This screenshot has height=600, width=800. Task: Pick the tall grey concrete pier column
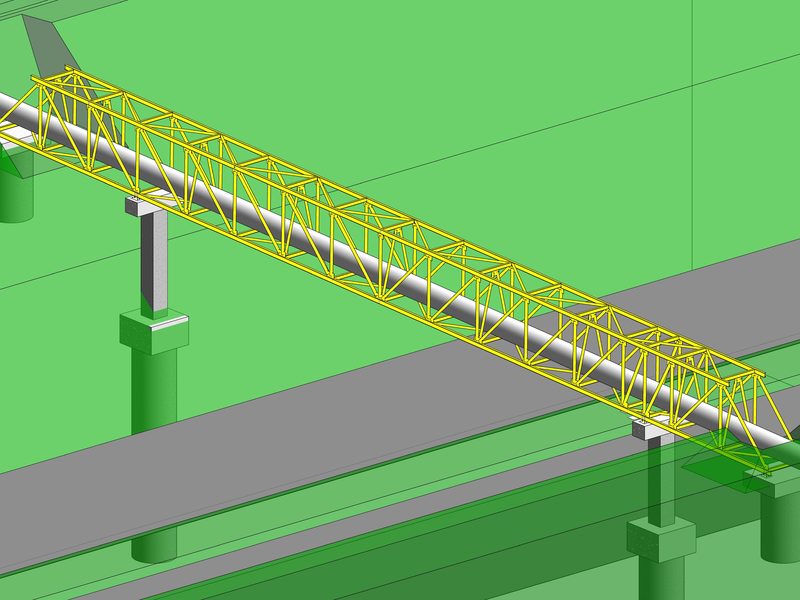click(154, 265)
